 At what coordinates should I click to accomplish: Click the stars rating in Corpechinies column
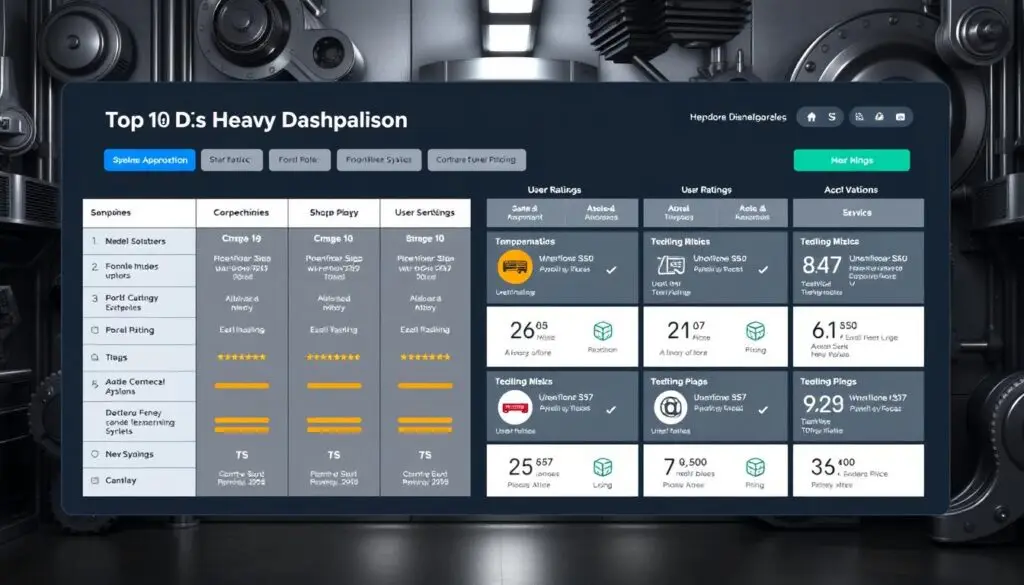pyautogui.click(x=242, y=357)
